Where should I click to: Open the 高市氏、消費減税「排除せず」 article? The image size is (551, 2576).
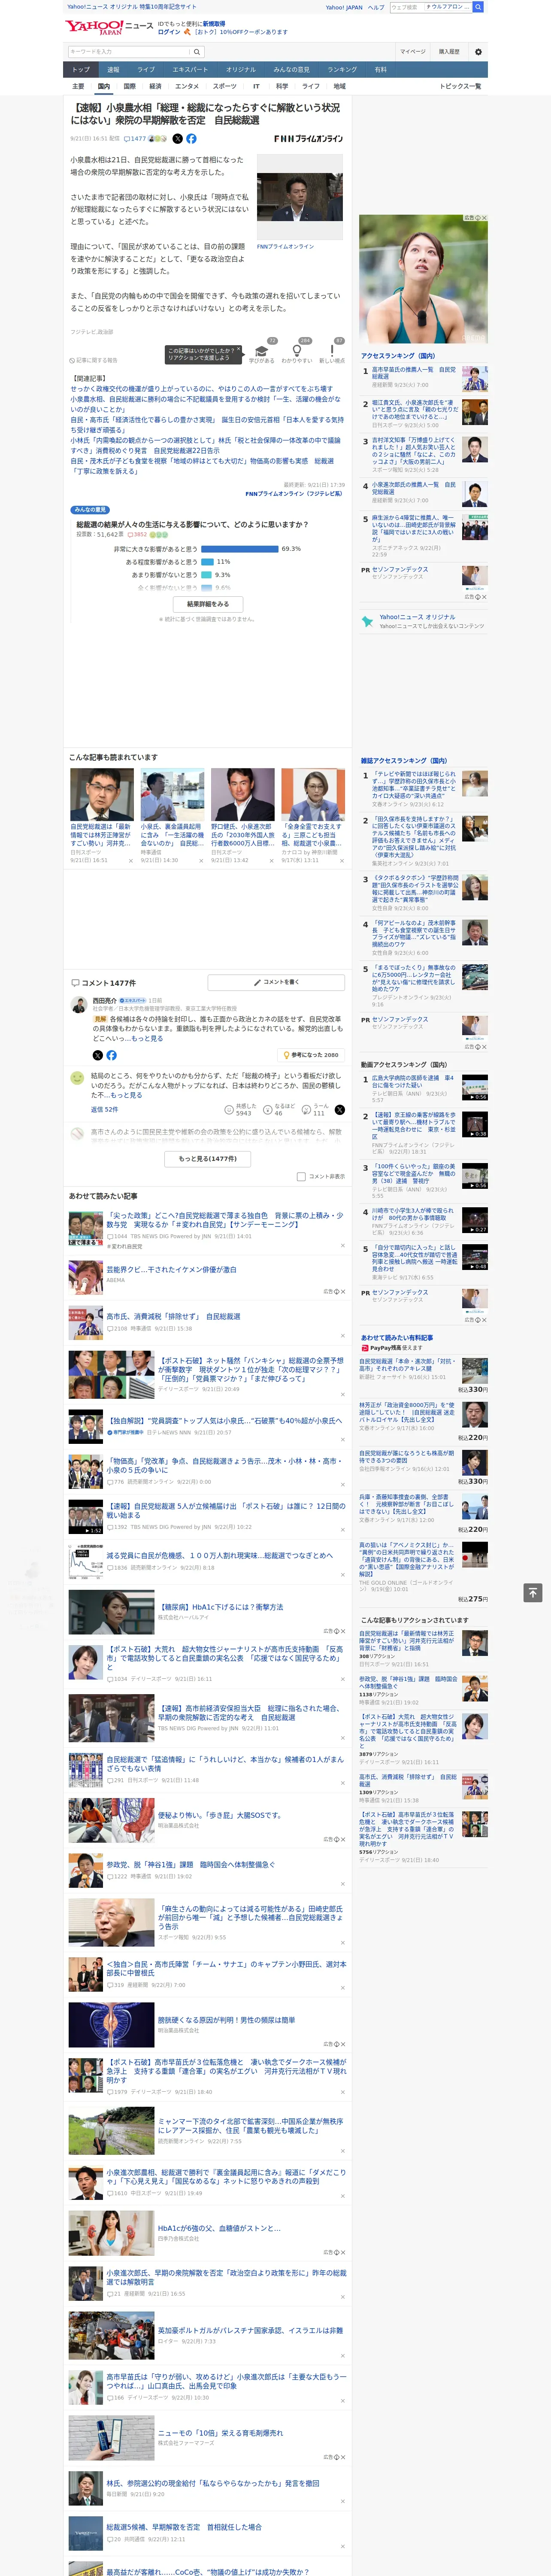(173, 1317)
